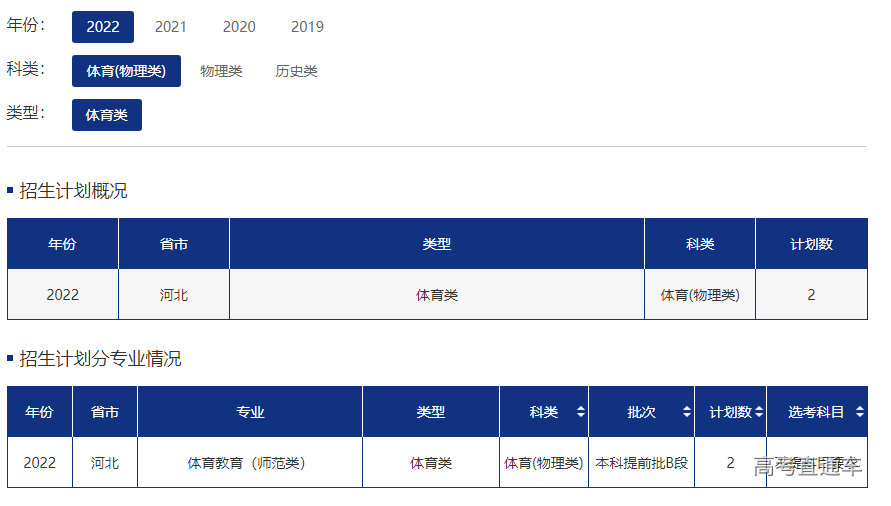891x506 pixels.
Task: Click the 省市 header in the major table
Action: pos(105,412)
